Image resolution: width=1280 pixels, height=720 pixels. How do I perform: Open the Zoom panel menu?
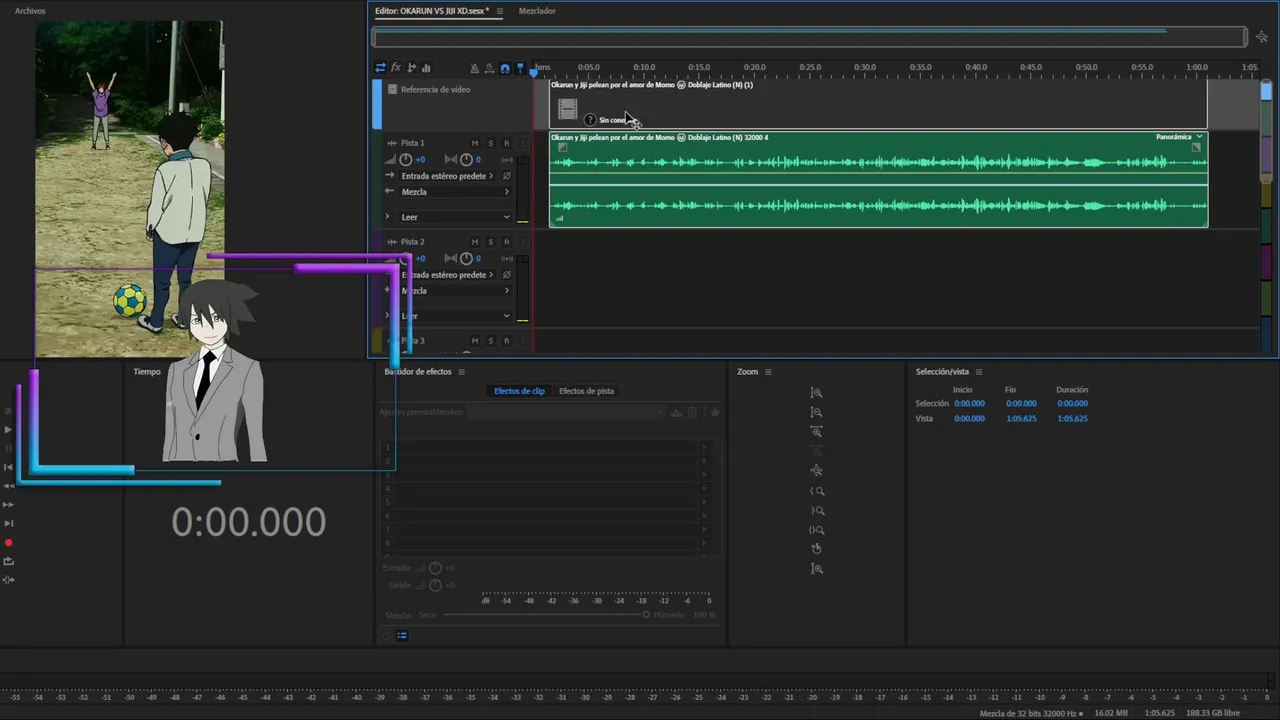coord(768,372)
